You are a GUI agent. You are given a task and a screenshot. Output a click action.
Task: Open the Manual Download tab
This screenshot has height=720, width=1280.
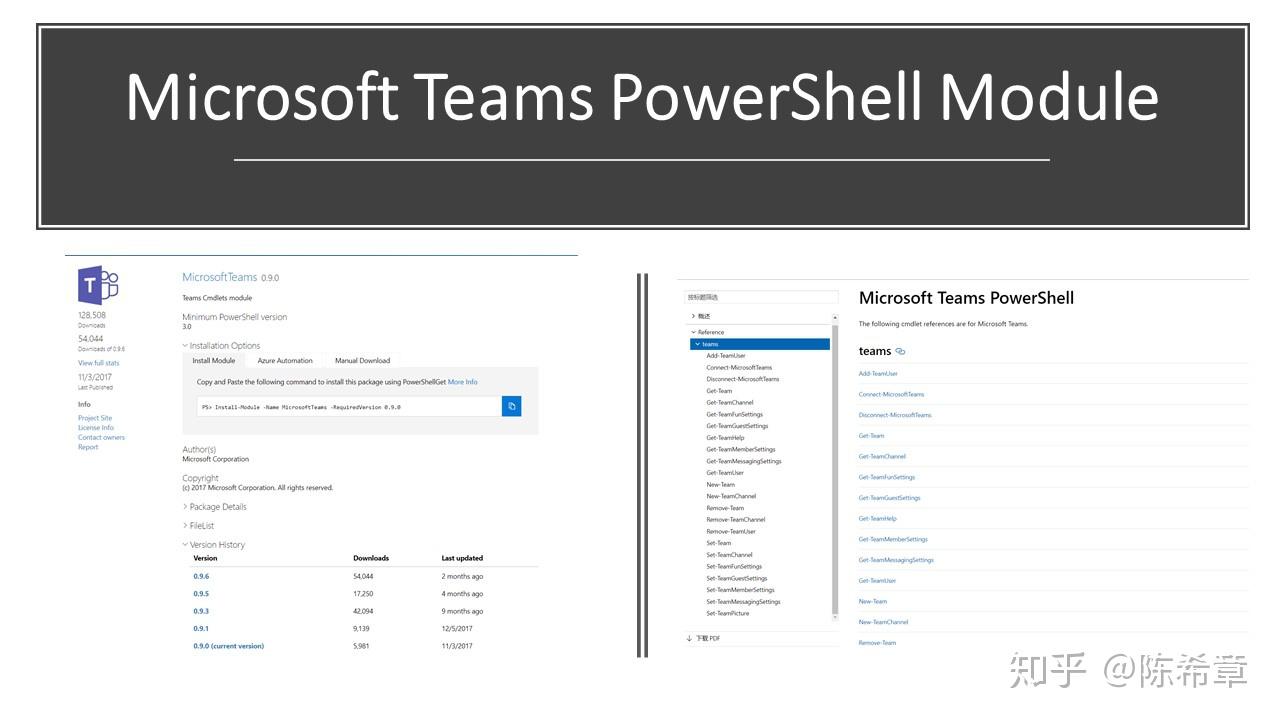(x=362, y=361)
